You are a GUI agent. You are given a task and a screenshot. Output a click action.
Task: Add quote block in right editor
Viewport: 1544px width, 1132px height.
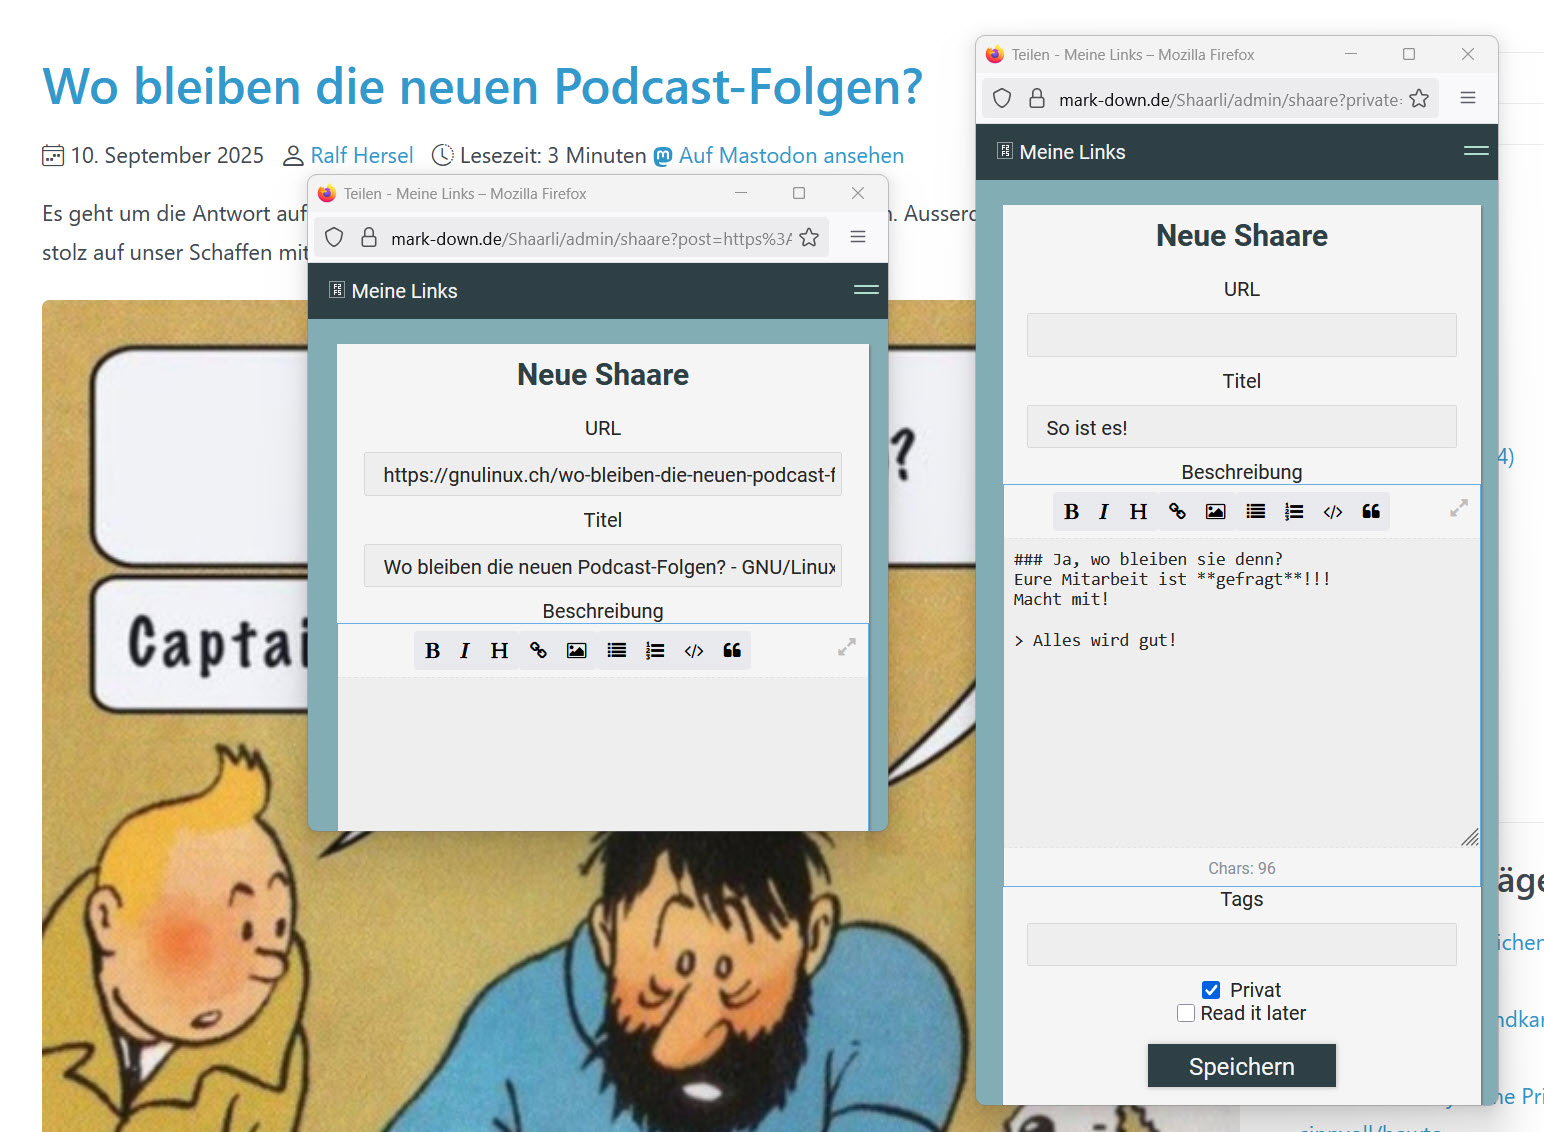1370,512
